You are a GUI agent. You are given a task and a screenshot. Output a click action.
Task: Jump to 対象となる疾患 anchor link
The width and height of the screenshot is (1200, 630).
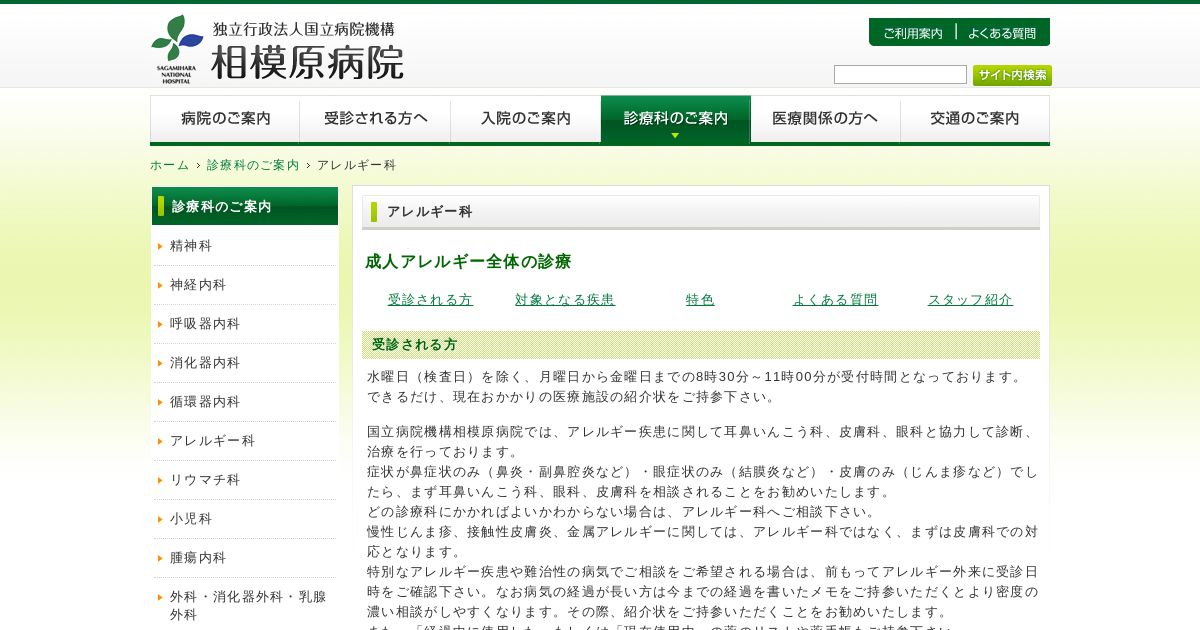click(x=565, y=300)
